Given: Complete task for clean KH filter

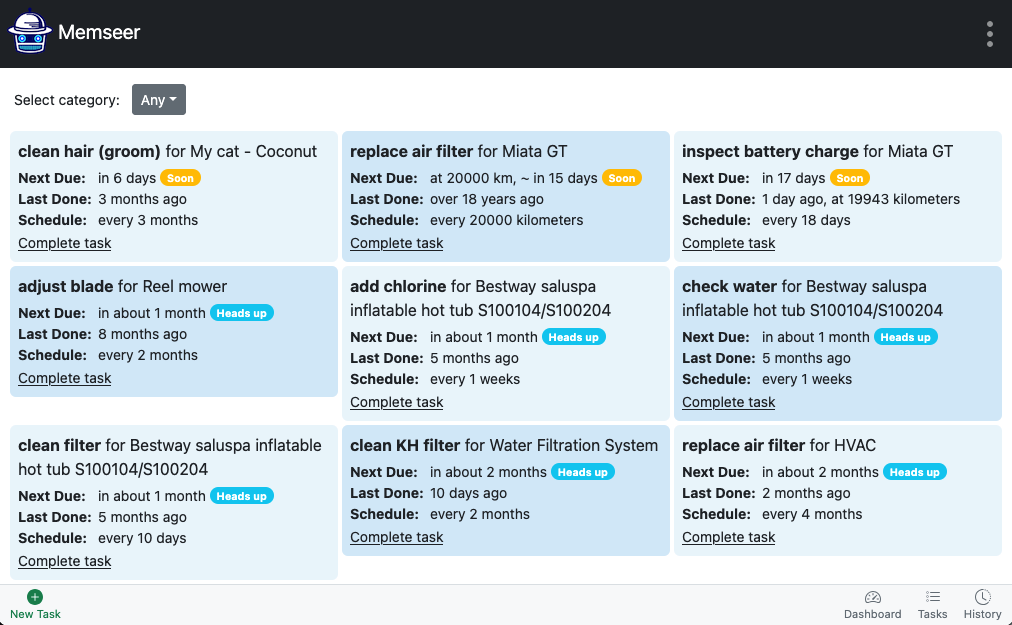Looking at the screenshot, I should [x=396, y=537].
